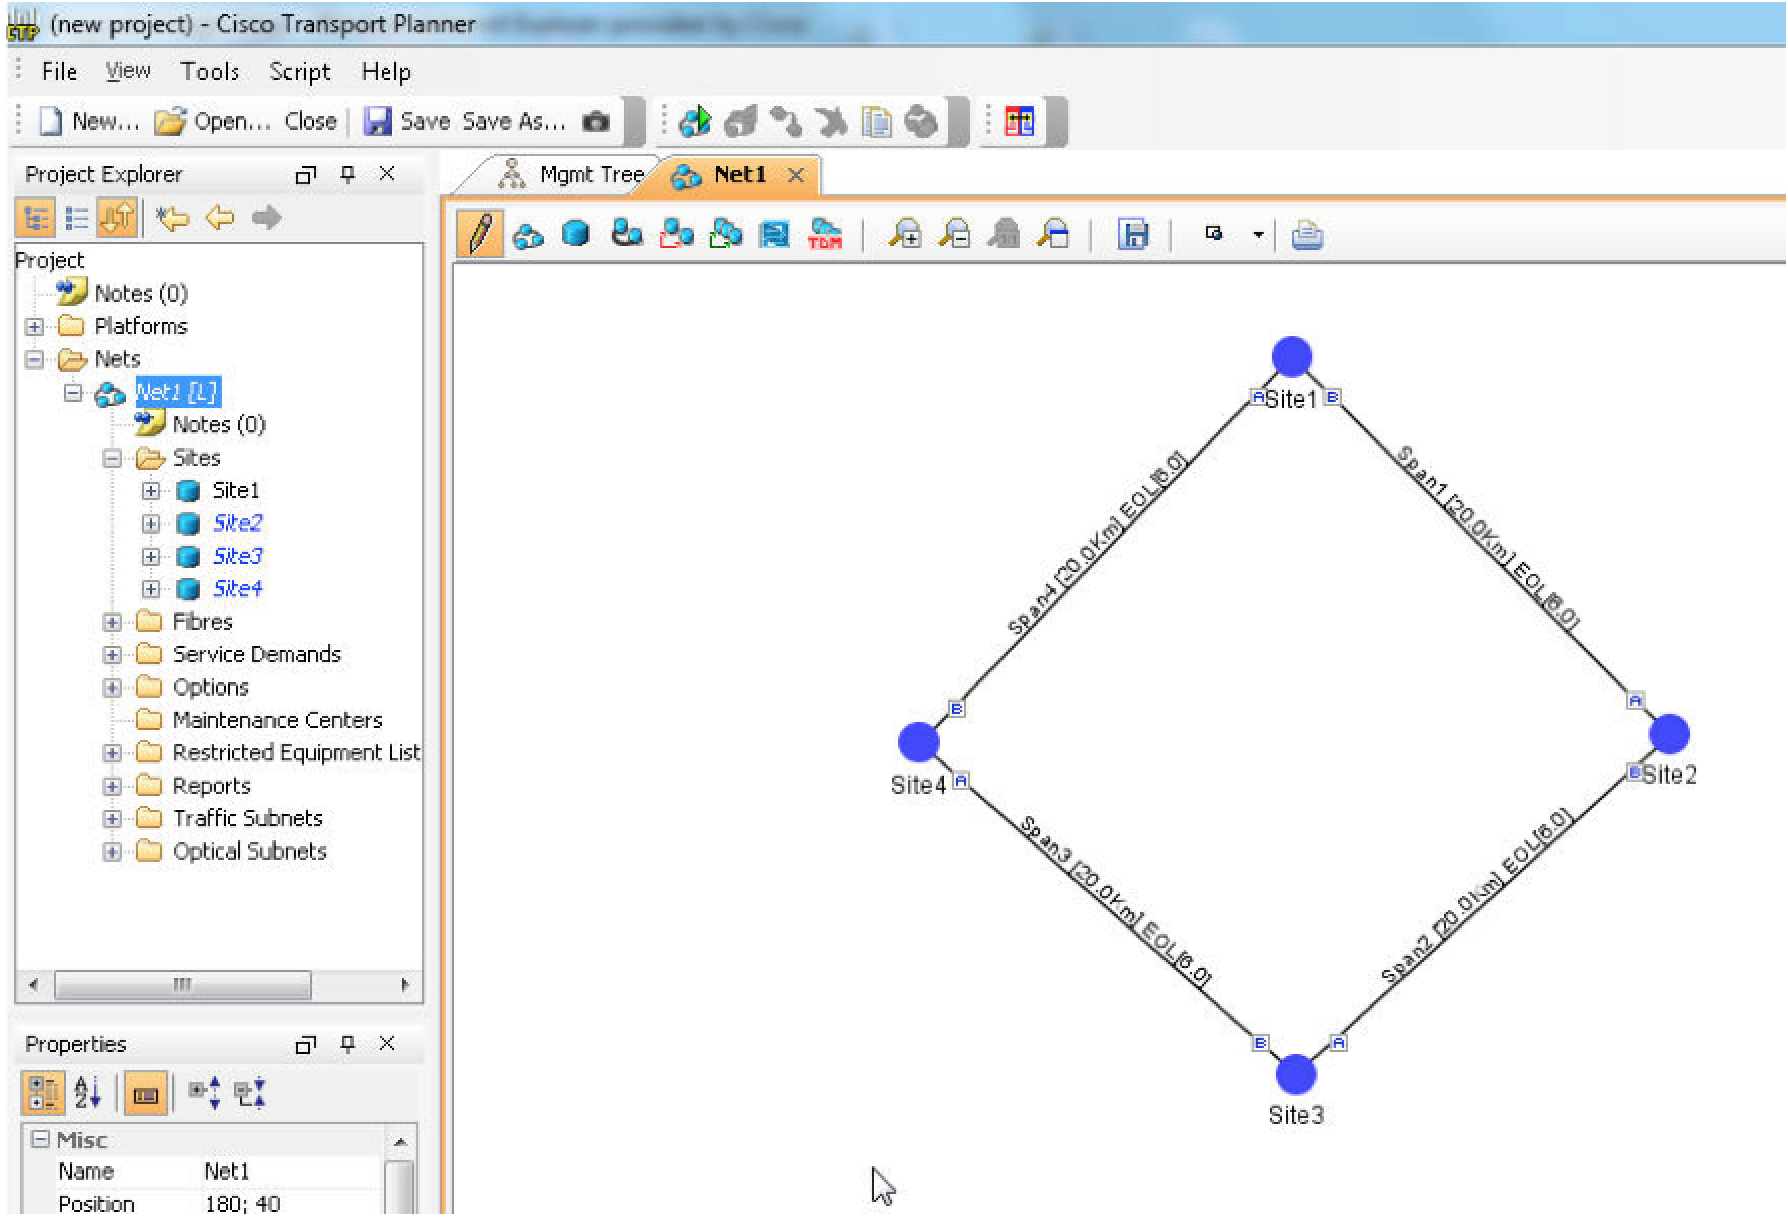Toggle categorized view in Properties panel
This screenshot has height=1220, width=1788.
click(x=42, y=1094)
